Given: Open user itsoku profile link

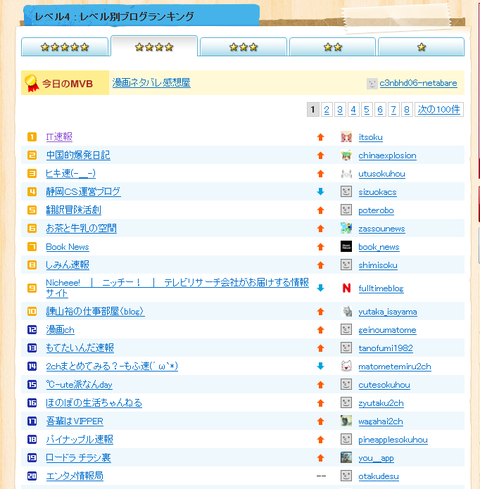Looking at the screenshot, I should pyautogui.click(x=371, y=137).
